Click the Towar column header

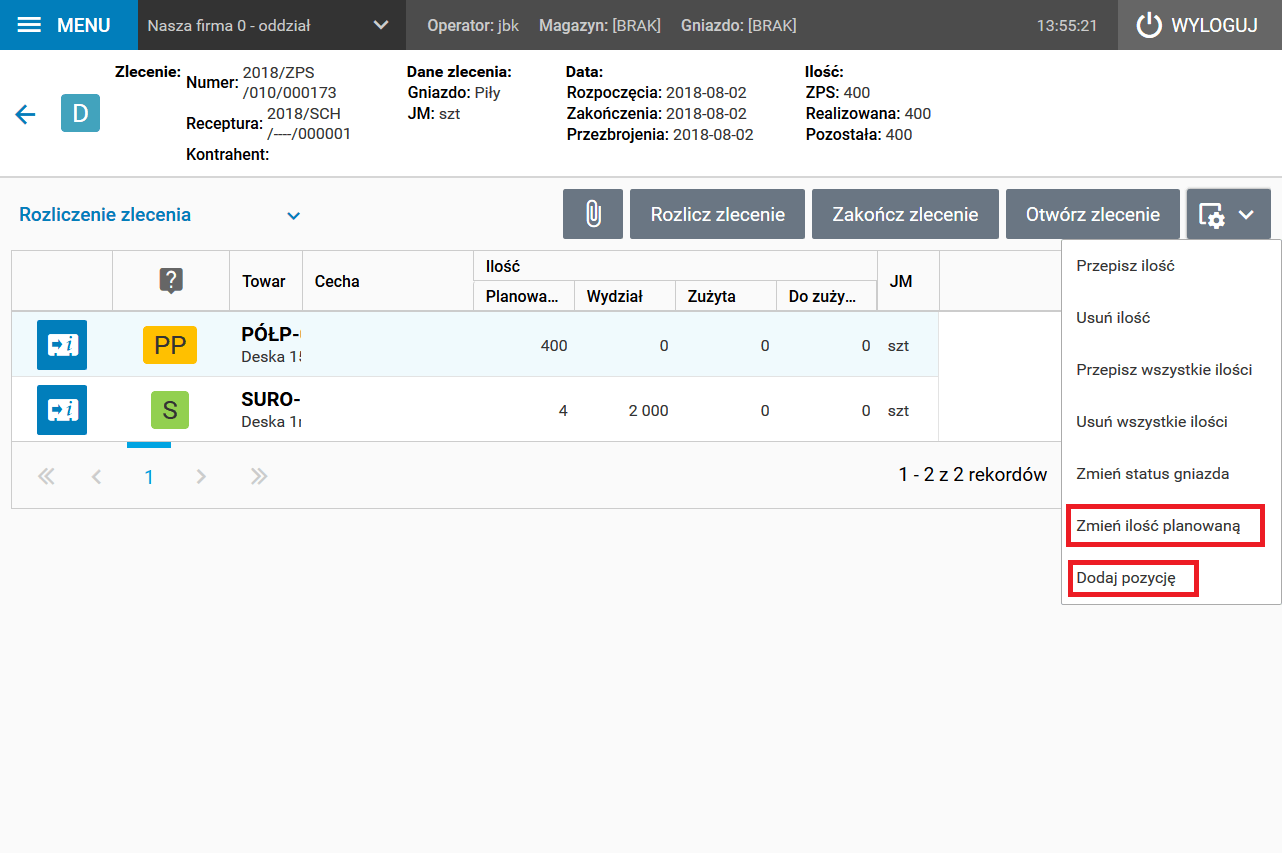click(x=264, y=282)
